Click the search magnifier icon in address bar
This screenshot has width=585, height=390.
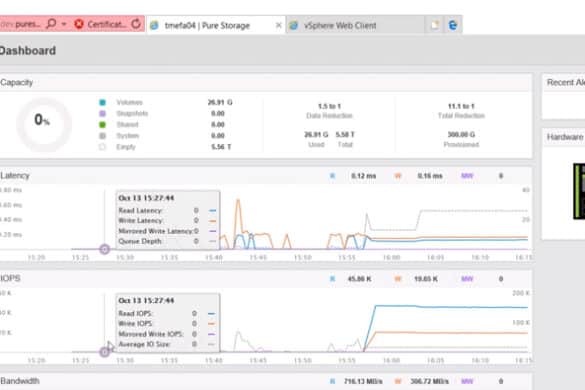(51, 24)
